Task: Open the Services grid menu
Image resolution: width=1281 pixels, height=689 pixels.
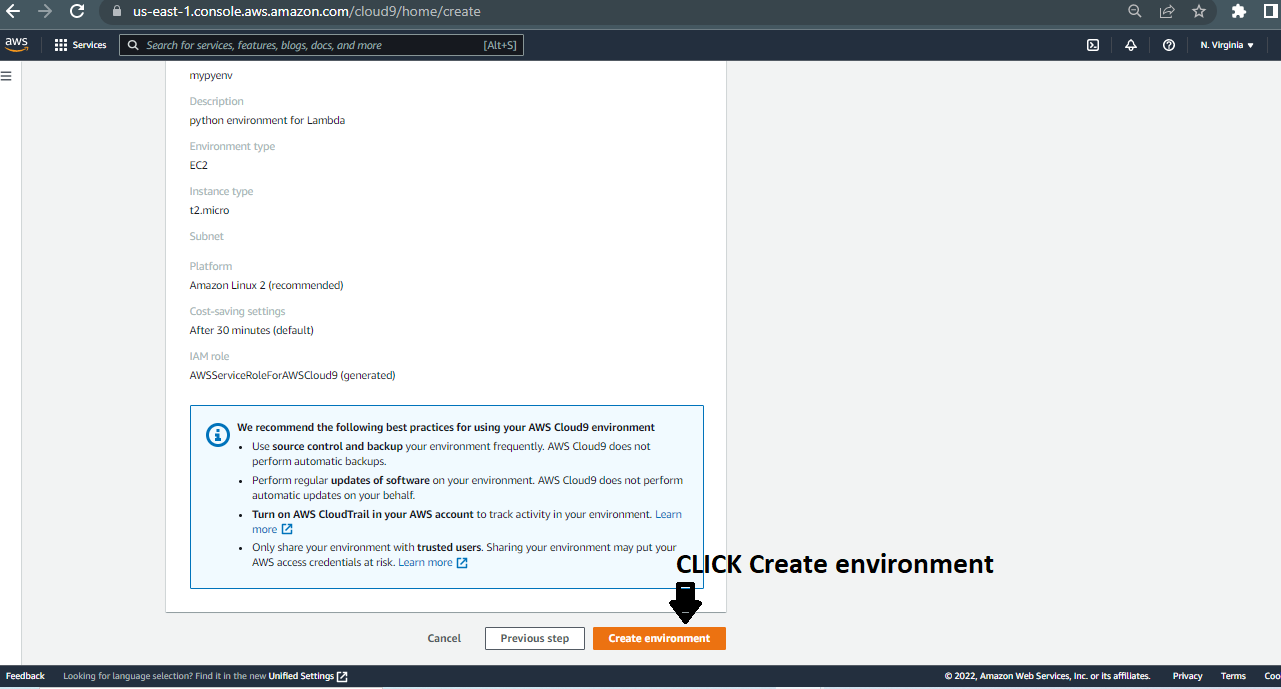Action: [x=80, y=45]
